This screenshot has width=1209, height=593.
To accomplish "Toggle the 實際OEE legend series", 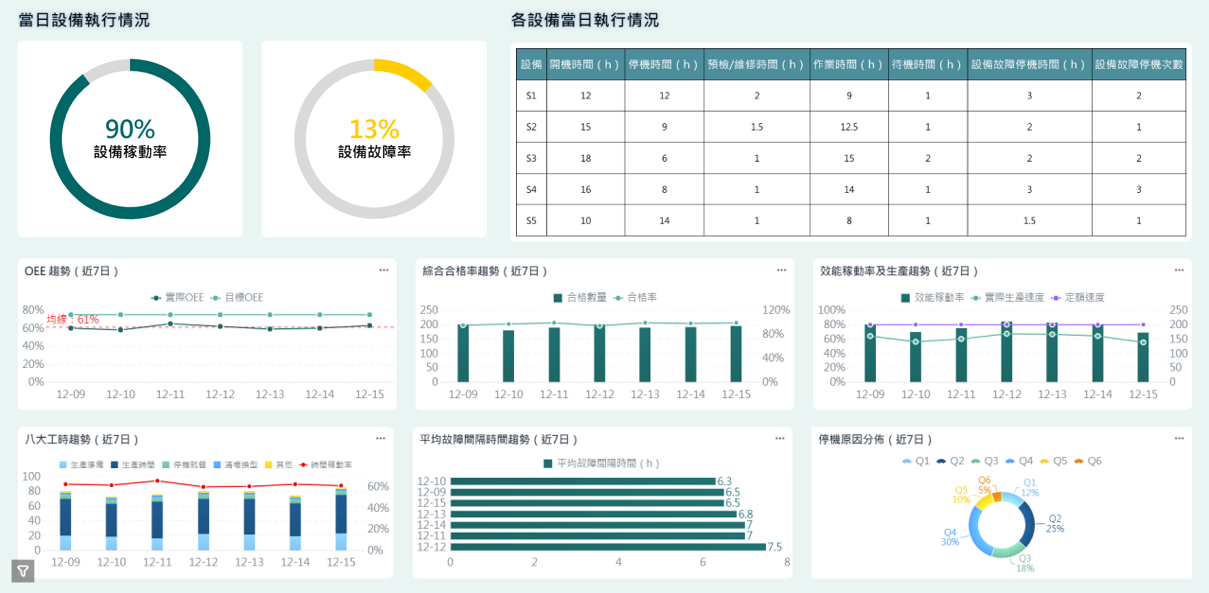I will [177, 298].
